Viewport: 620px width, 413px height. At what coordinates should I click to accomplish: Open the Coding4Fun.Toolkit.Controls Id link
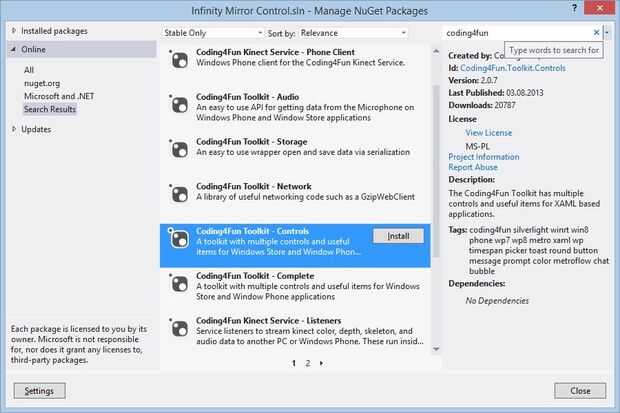[513, 68]
